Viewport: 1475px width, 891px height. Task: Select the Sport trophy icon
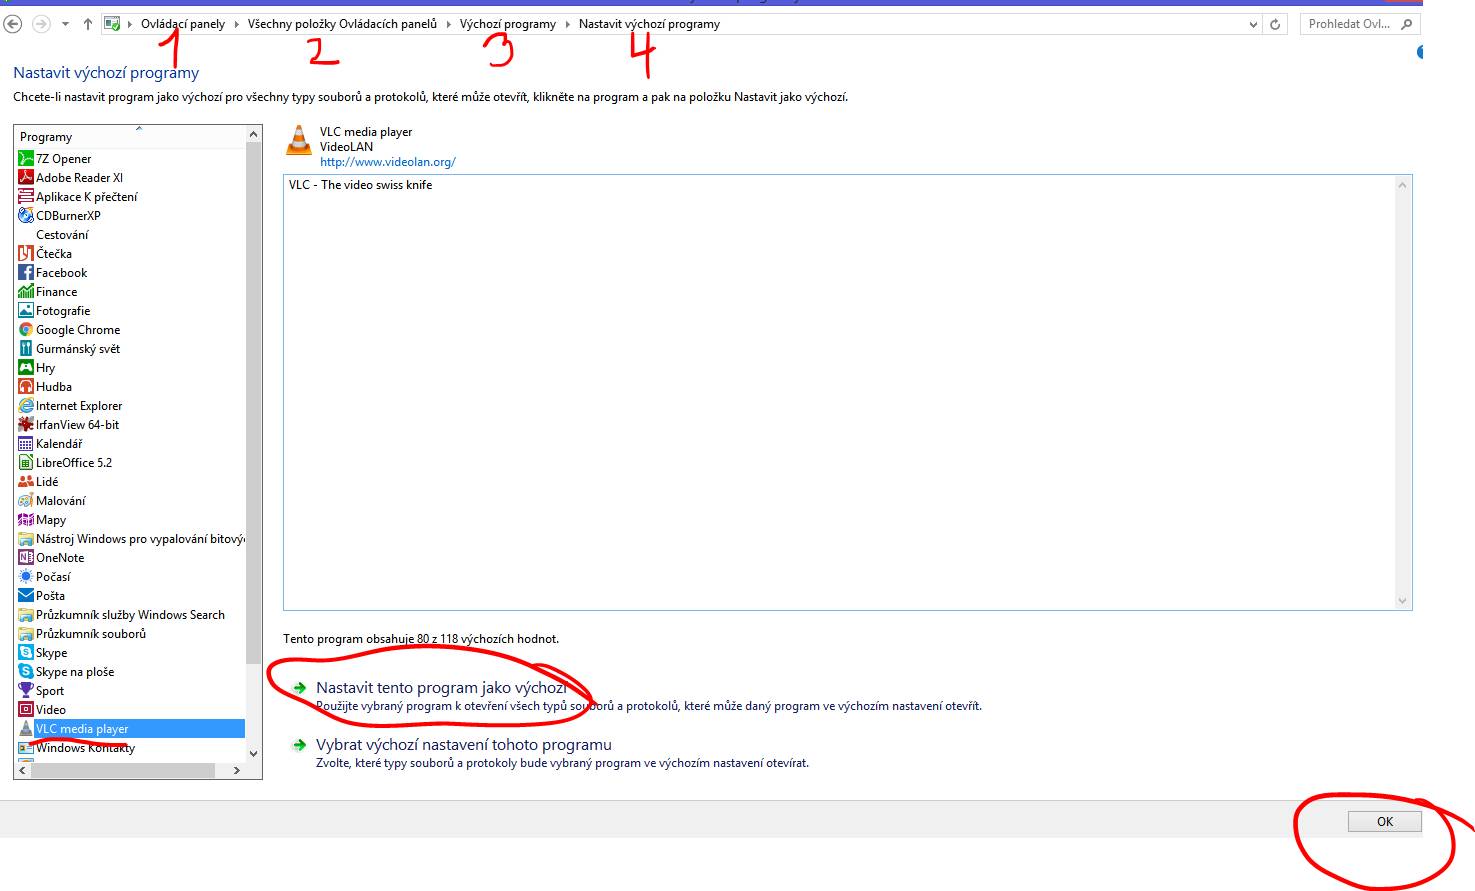[26, 690]
